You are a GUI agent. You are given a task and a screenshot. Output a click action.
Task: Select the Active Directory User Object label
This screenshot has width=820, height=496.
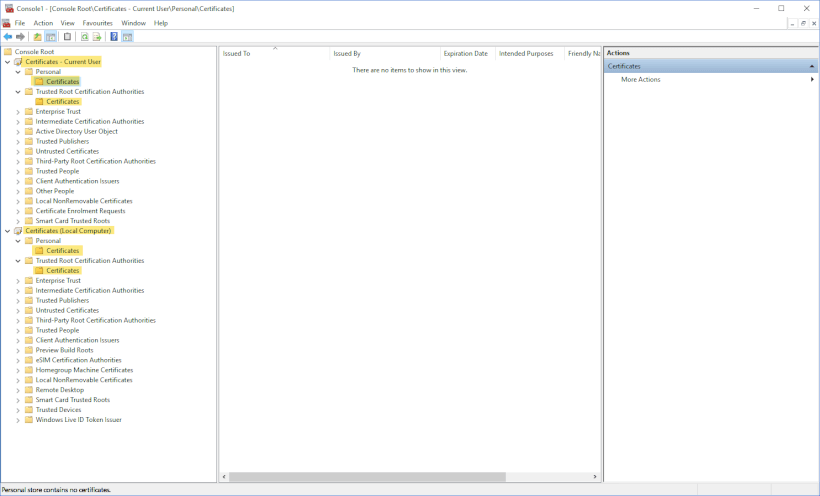(x=76, y=131)
